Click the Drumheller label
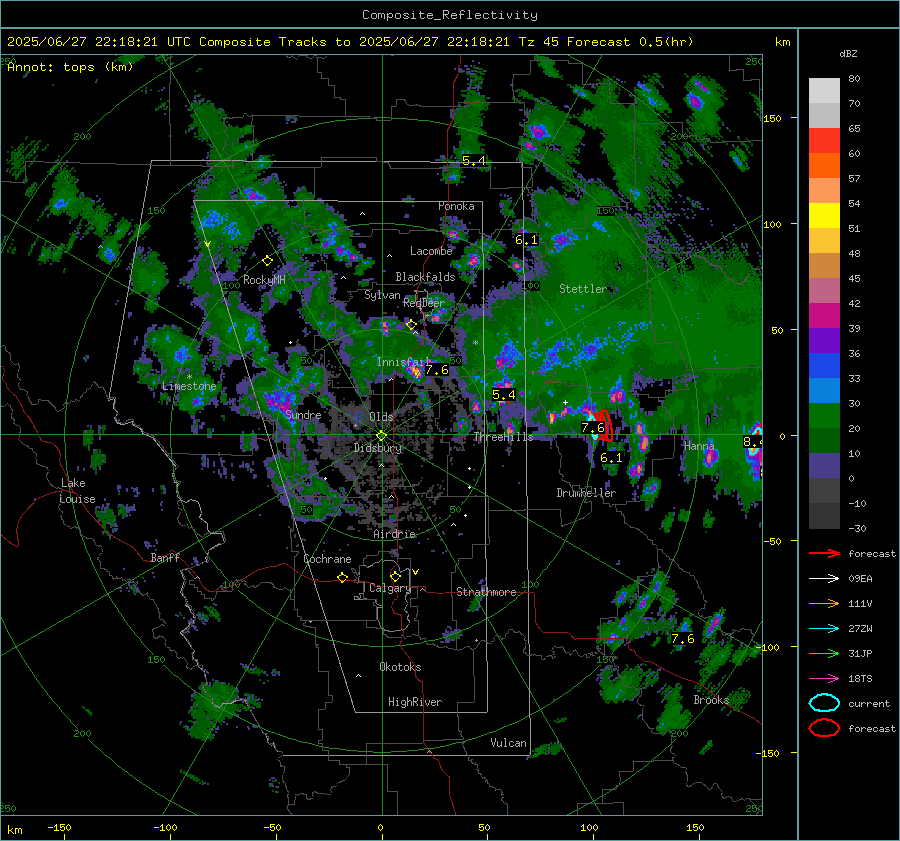Image resolution: width=900 pixels, height=841 pixels. (x=586, y=493)
